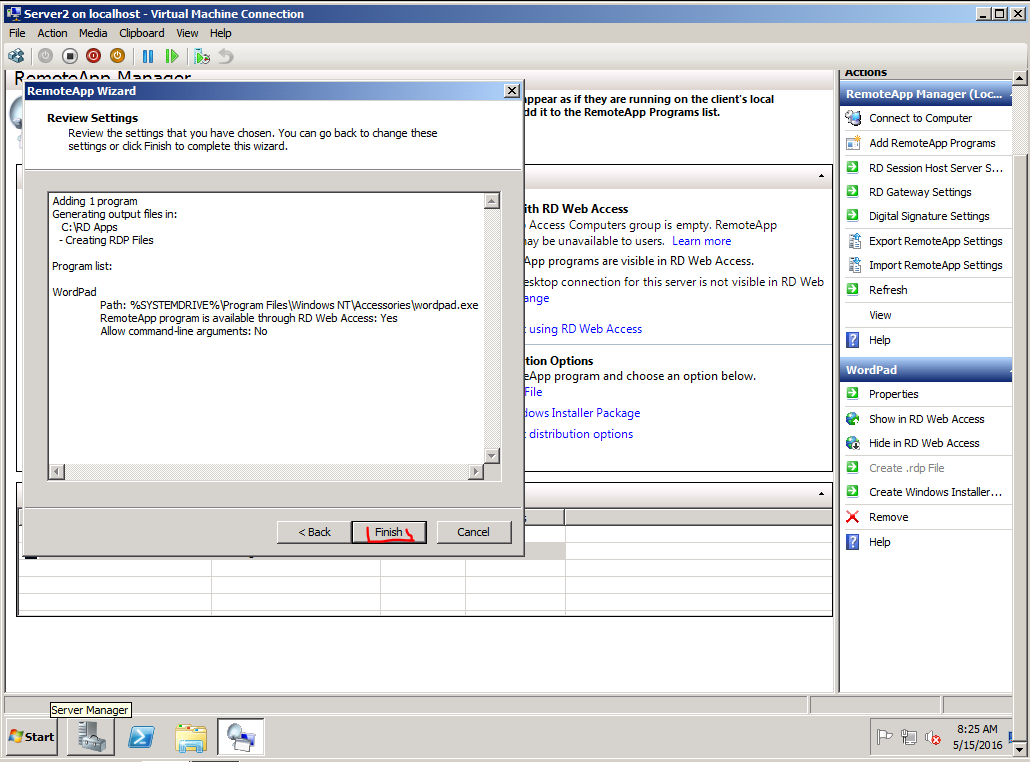1030x762 pixels.
Task: Click the Ctrl+Alt+Del toolbar icon
Action: (x=16, y=56)
